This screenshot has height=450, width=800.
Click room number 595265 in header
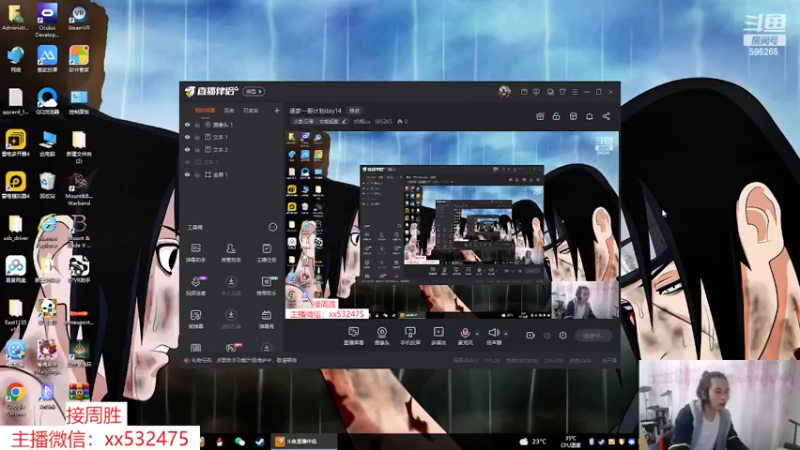tap(383, 121)
